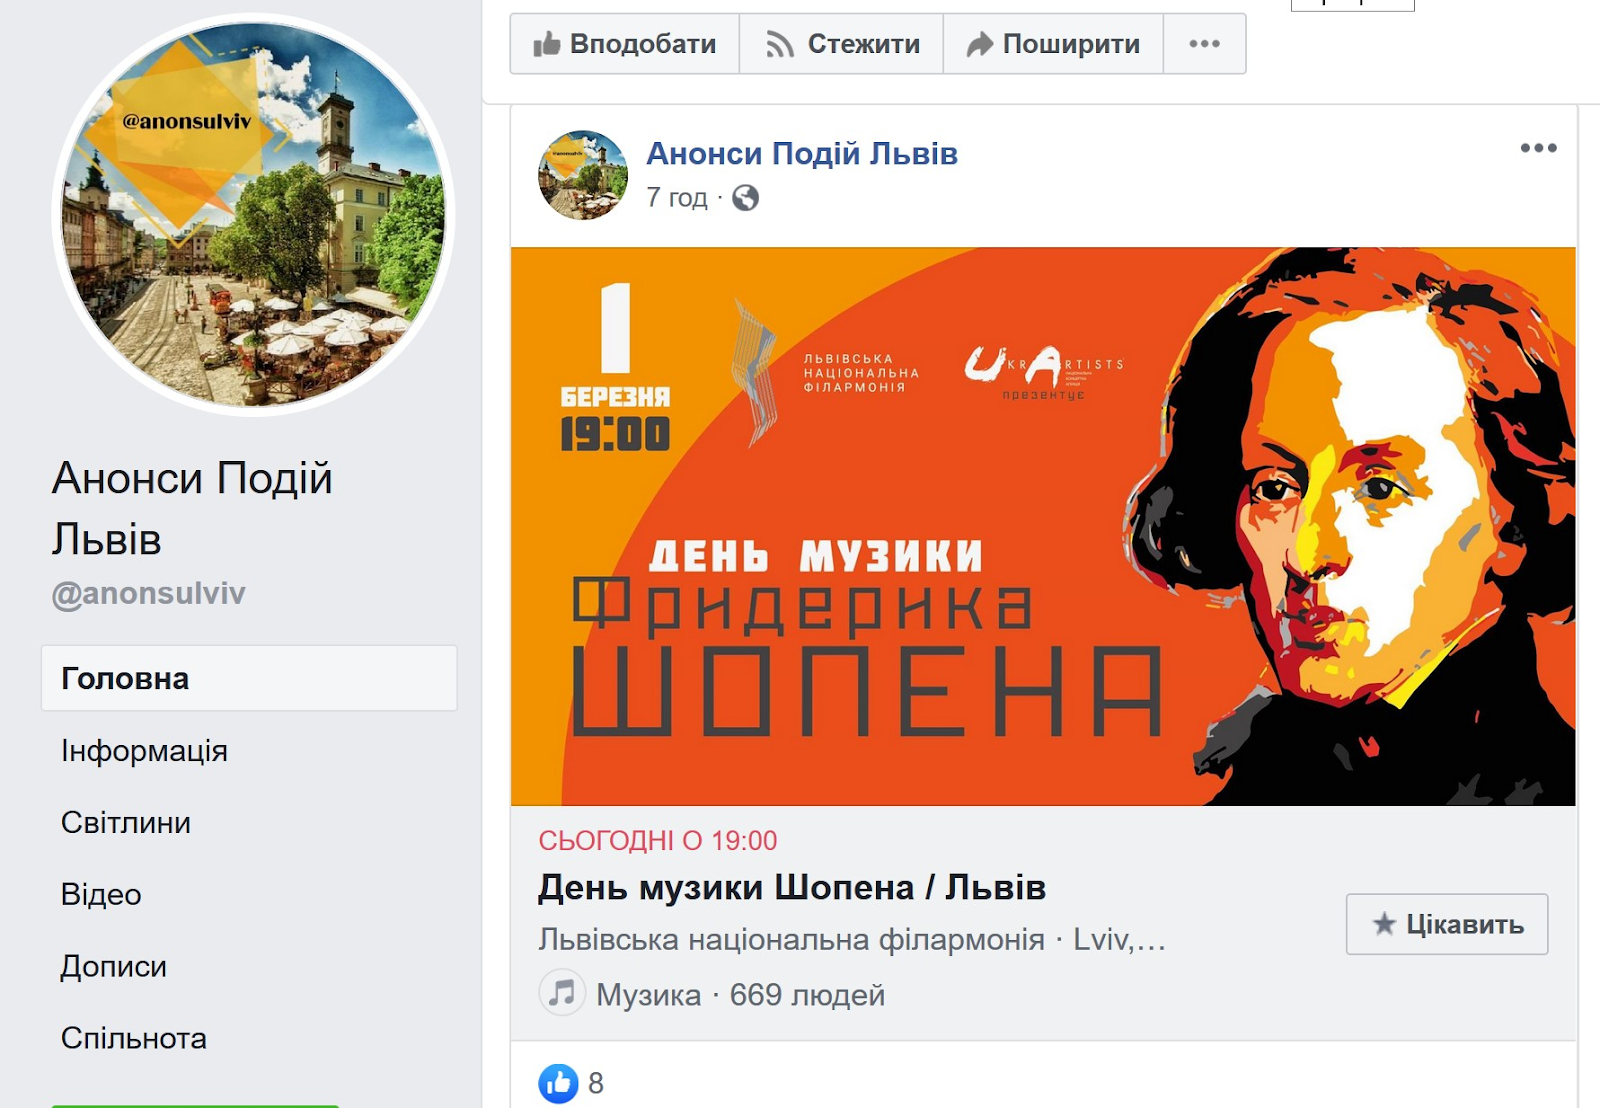Click the Анонси Подій Львів post author link

click(x=802, y=154)
